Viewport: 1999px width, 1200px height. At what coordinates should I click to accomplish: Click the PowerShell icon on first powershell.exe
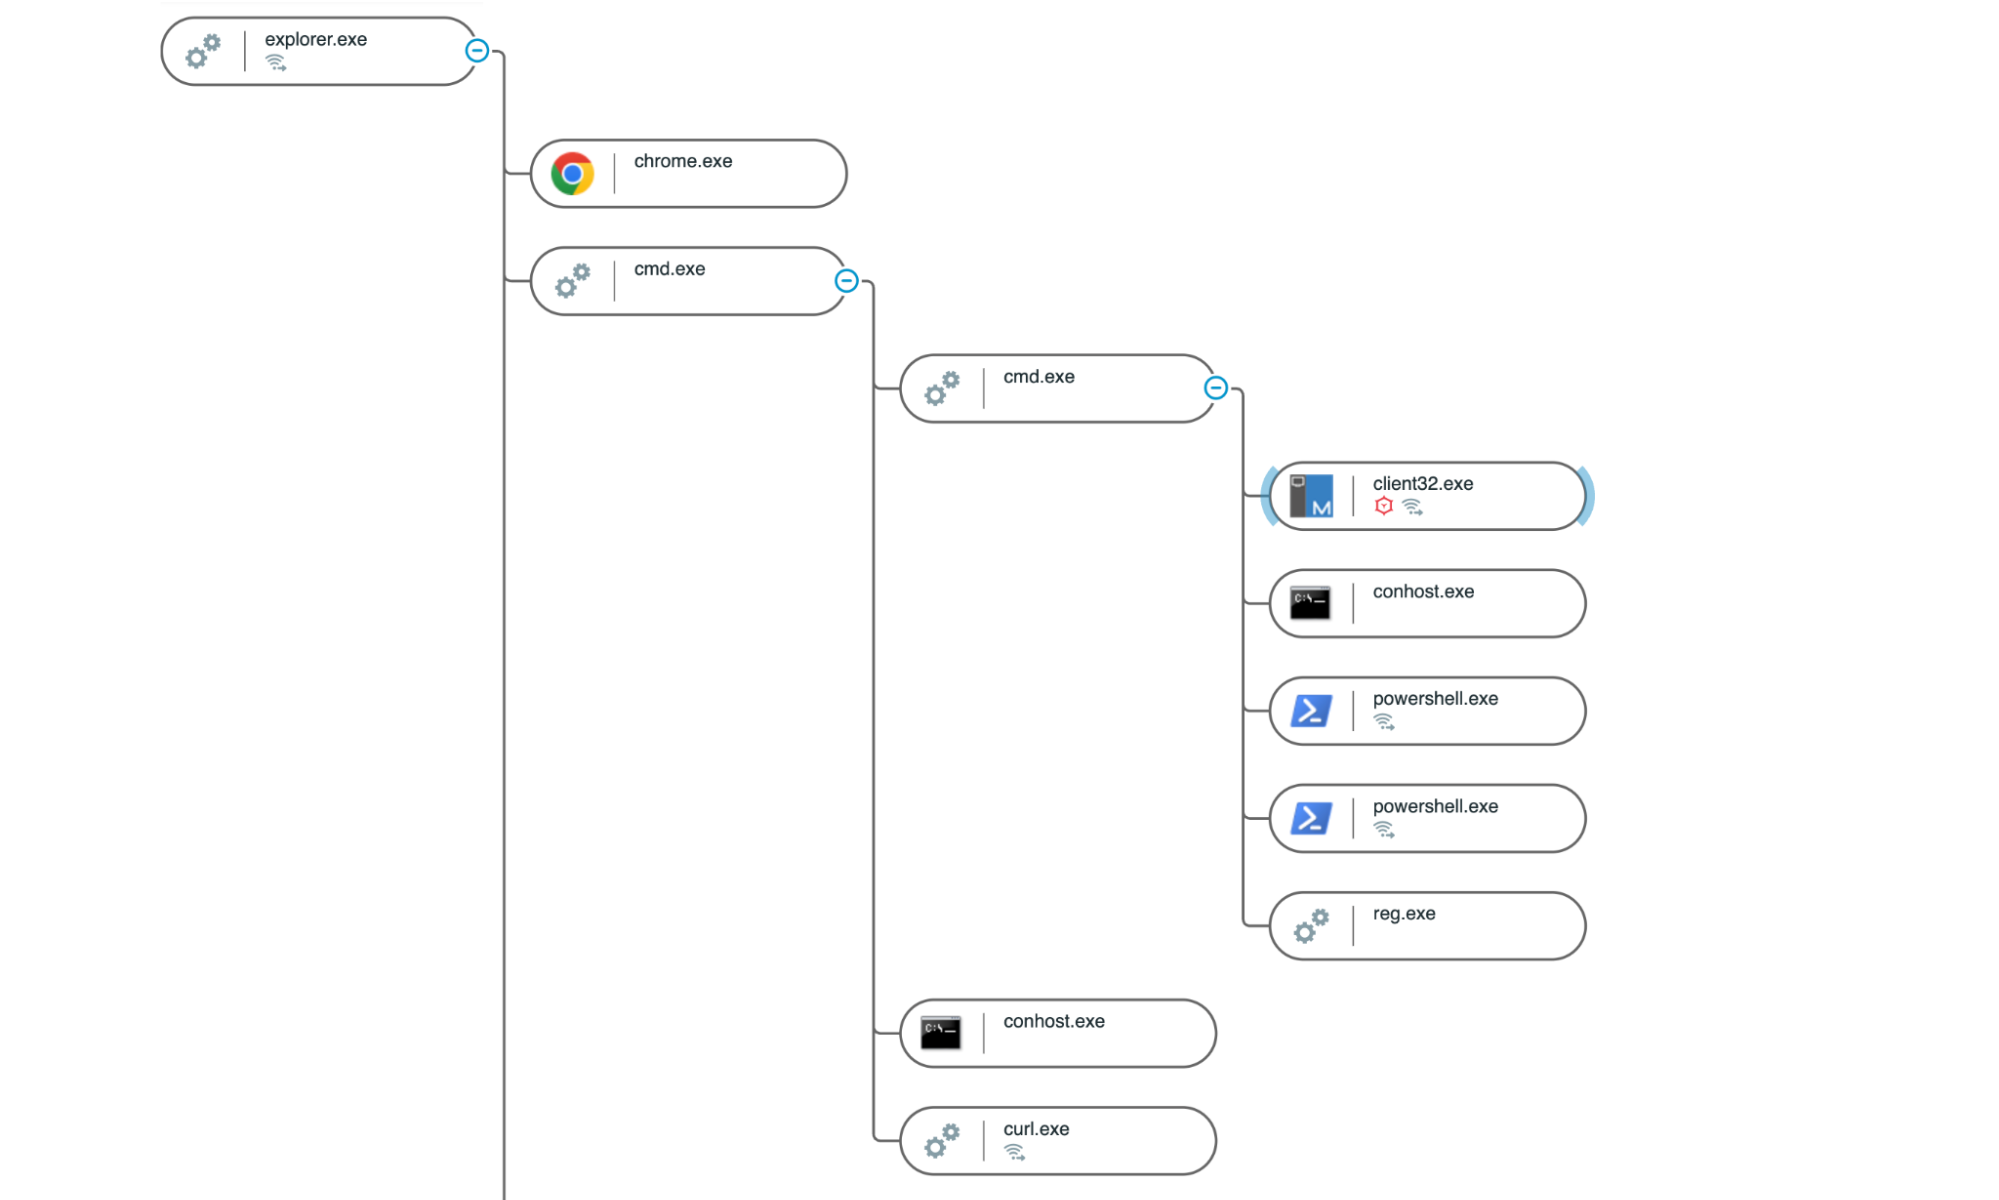coord(1308,710)
